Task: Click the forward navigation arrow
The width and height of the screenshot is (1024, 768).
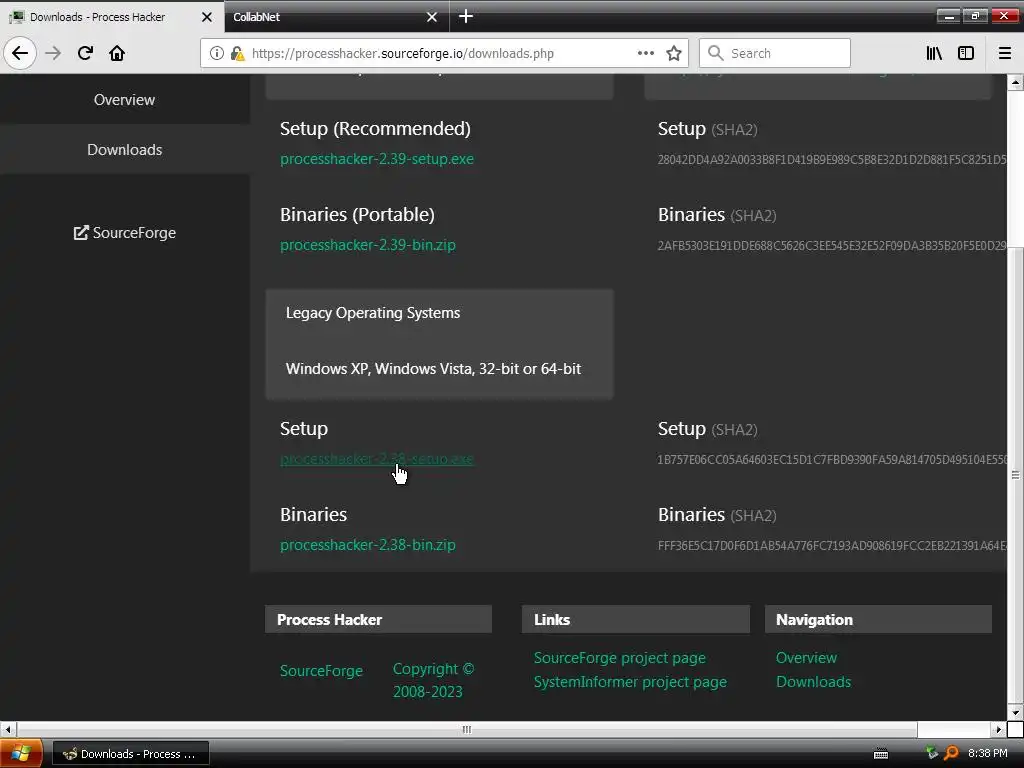Action: click(53, 53)
